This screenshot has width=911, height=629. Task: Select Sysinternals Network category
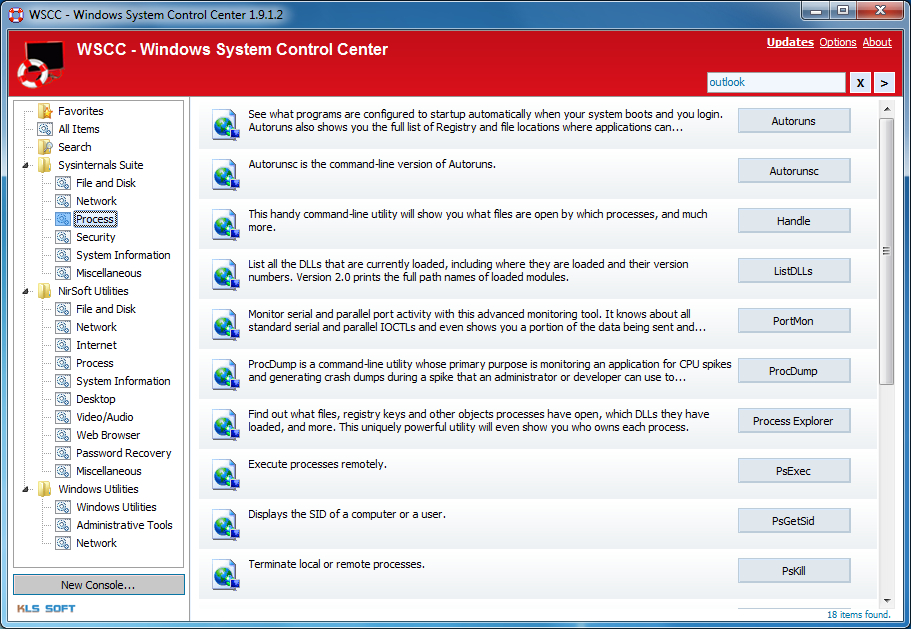click(x=96, y=201)
